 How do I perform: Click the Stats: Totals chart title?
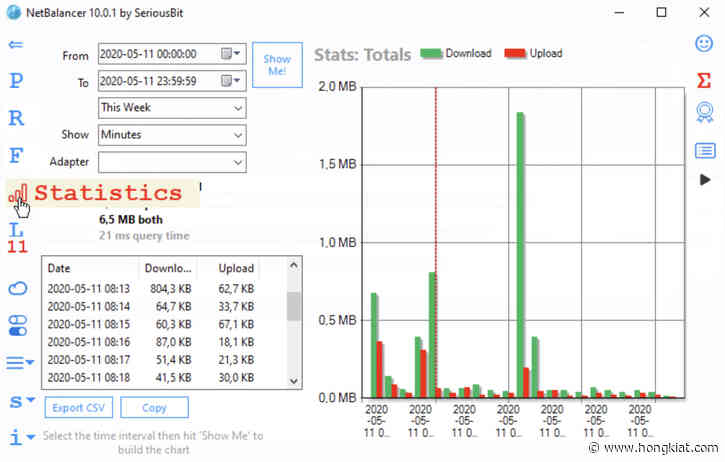click(362, 55)
